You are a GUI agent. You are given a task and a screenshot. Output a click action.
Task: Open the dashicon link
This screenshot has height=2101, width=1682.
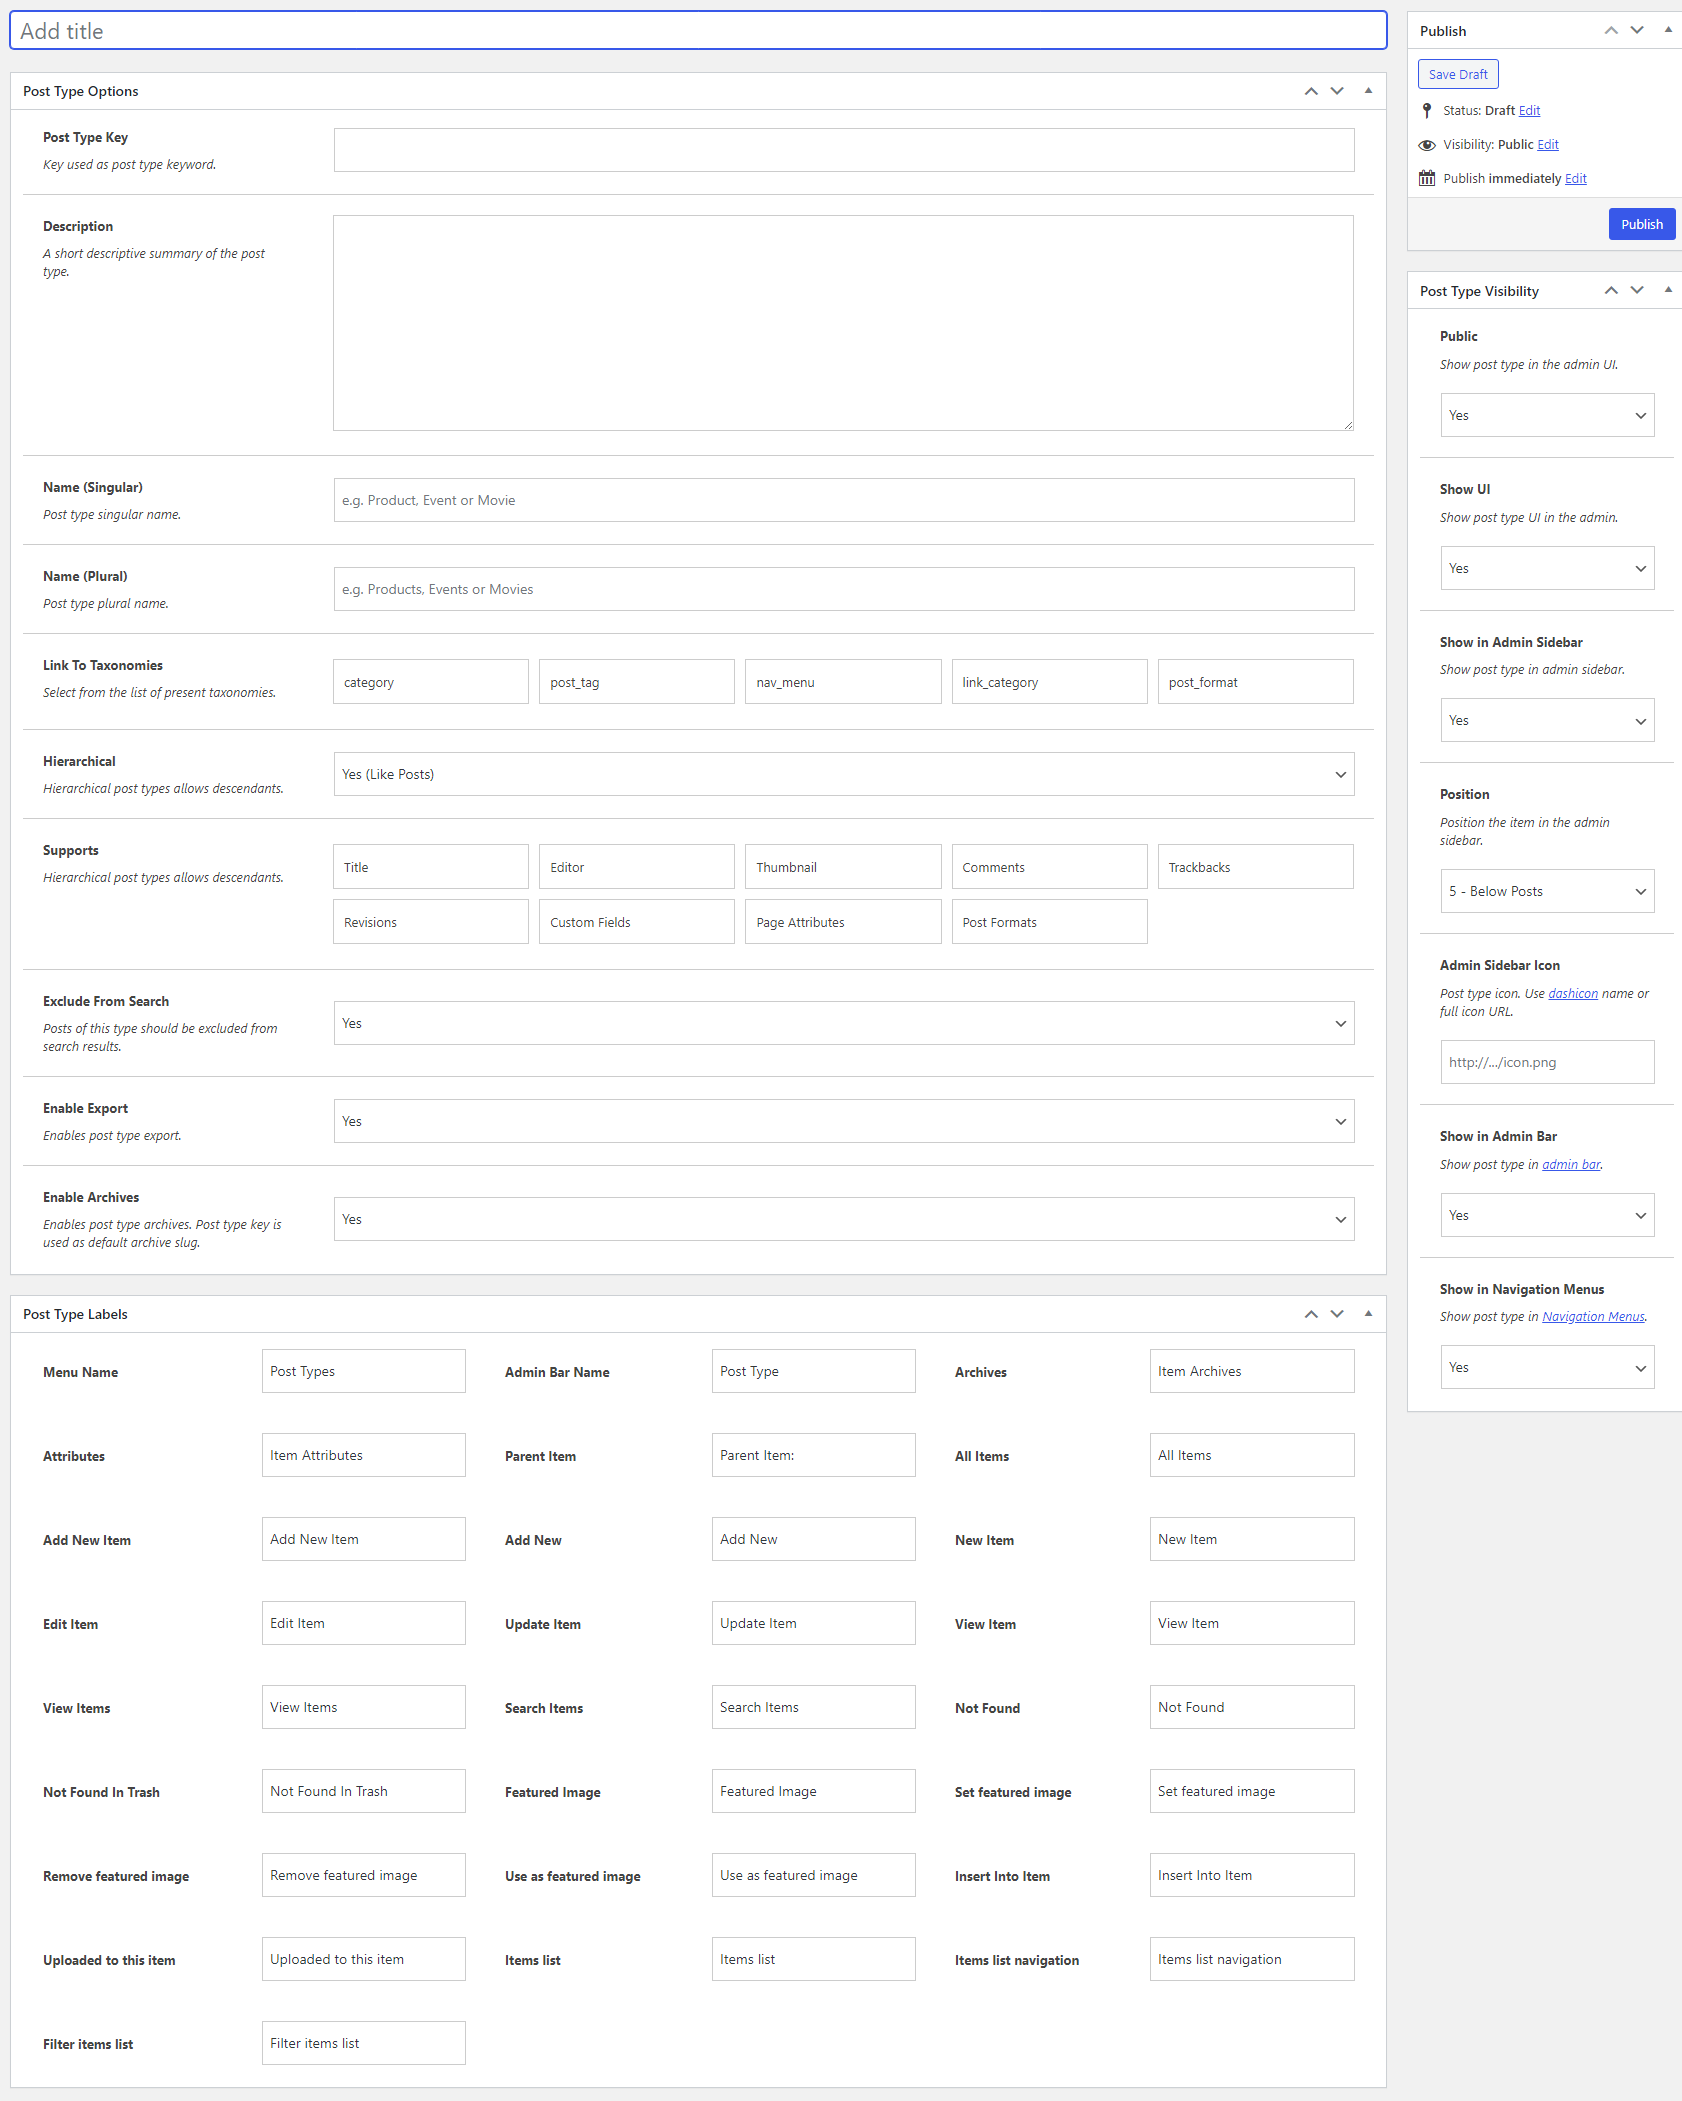tap(1573, 994)
